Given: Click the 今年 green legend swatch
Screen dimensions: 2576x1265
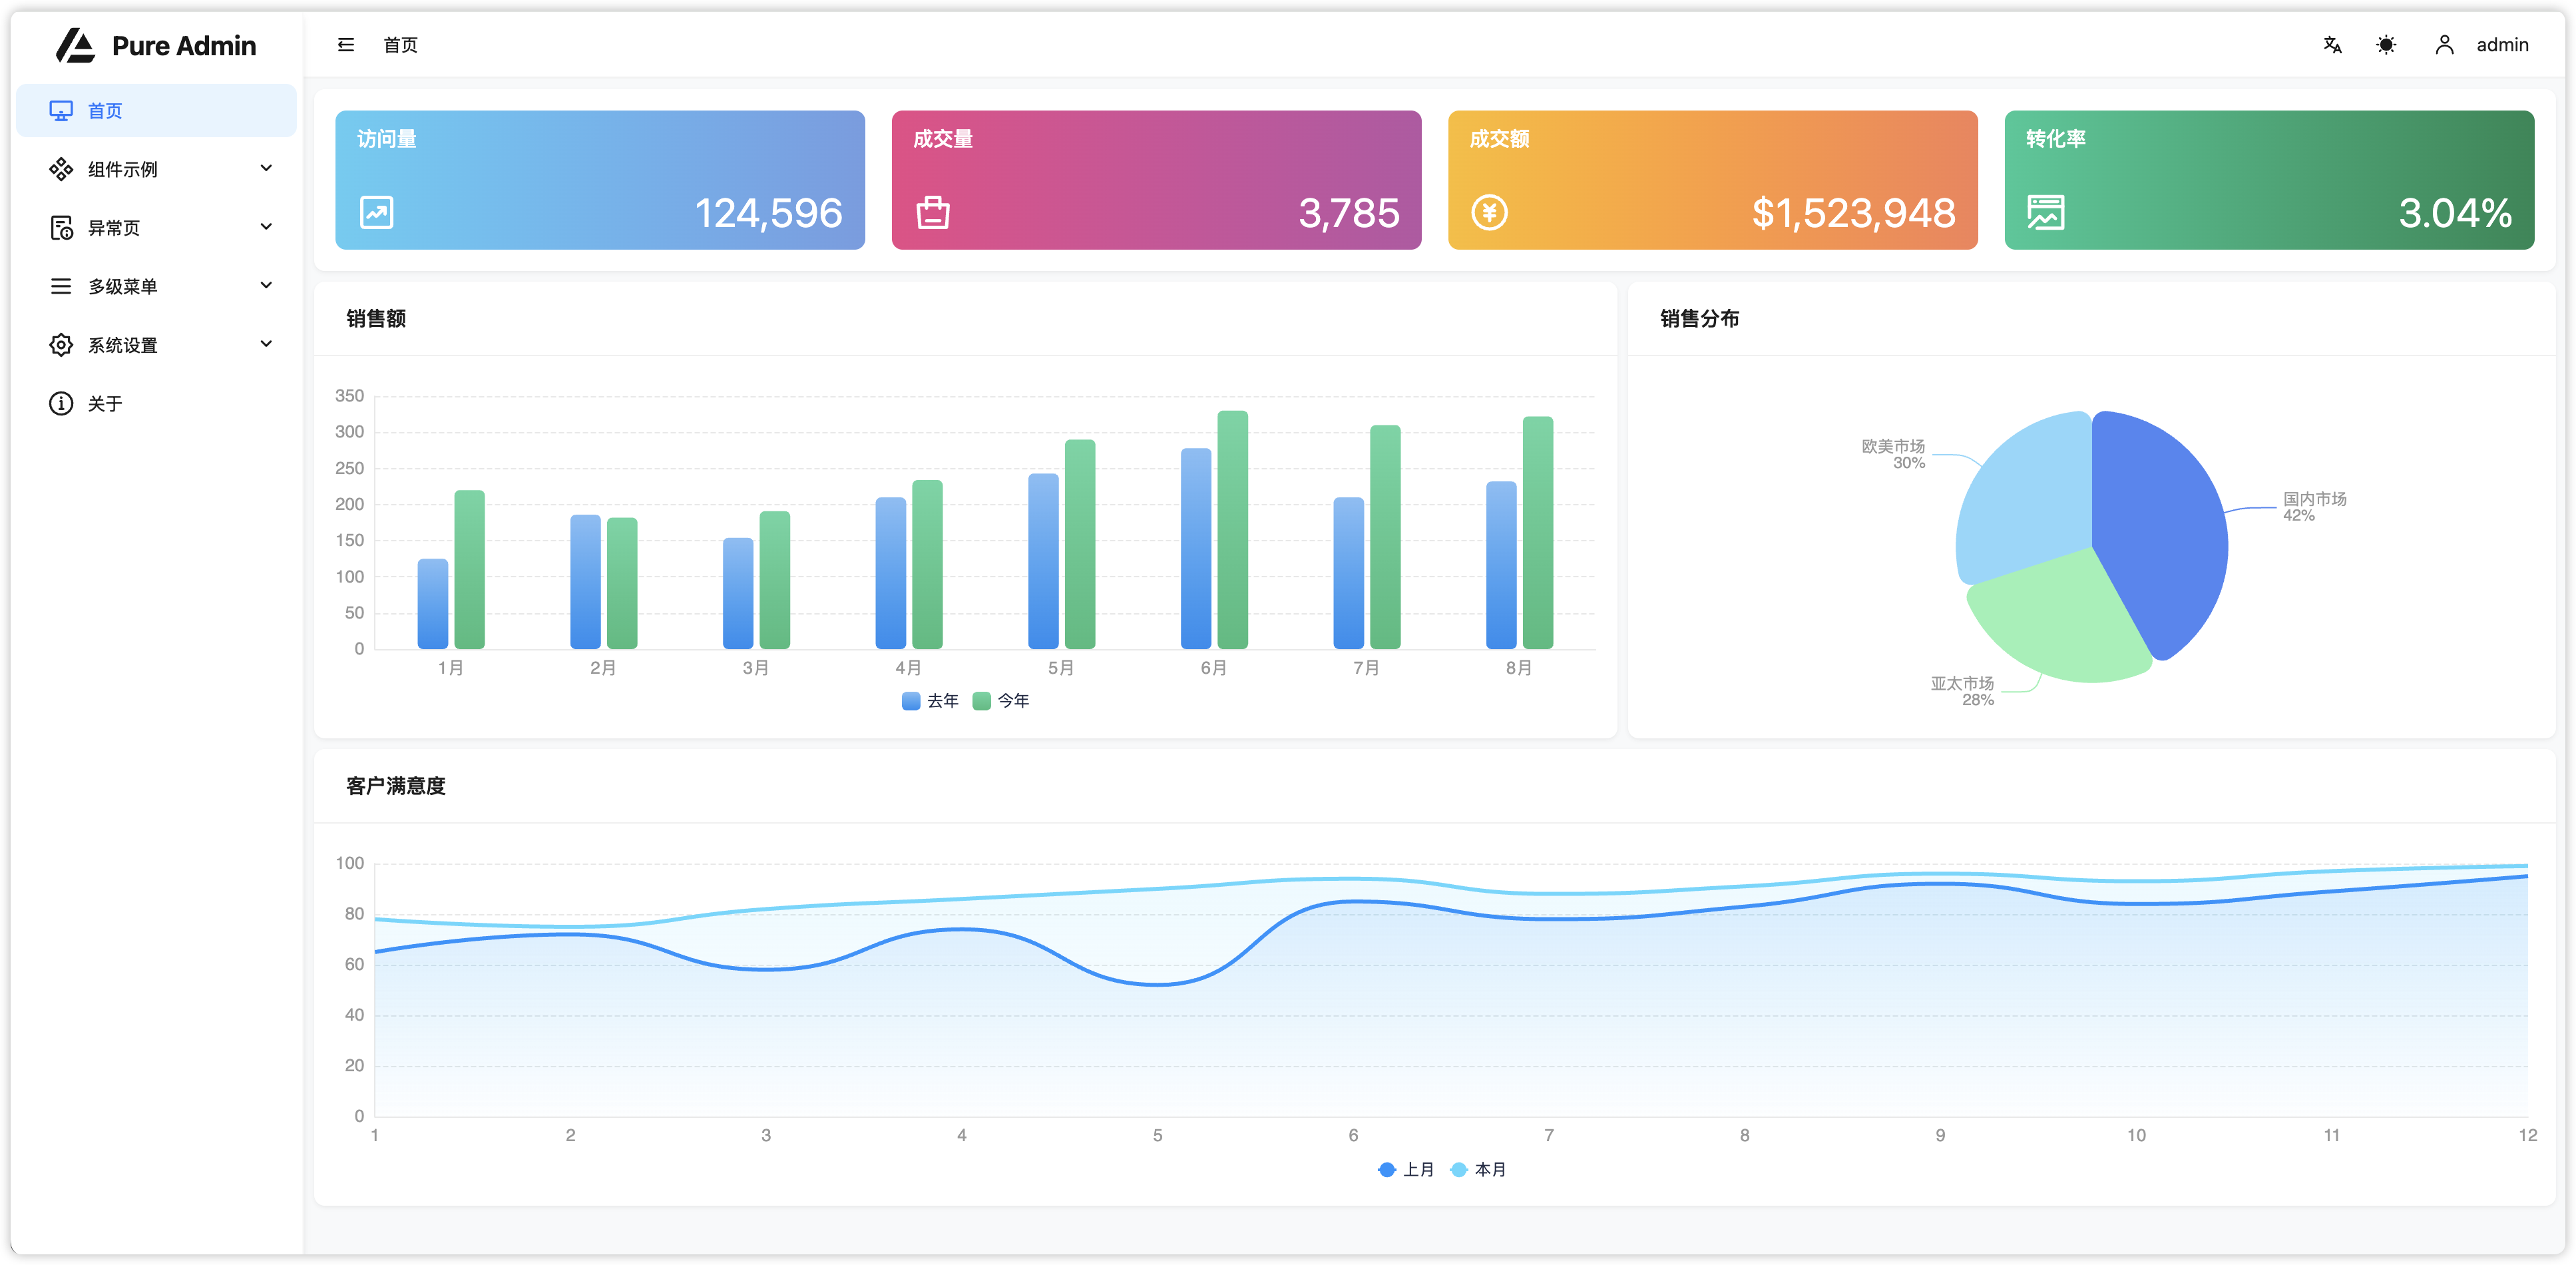Looking at the screenshot, I should point(981,701).
